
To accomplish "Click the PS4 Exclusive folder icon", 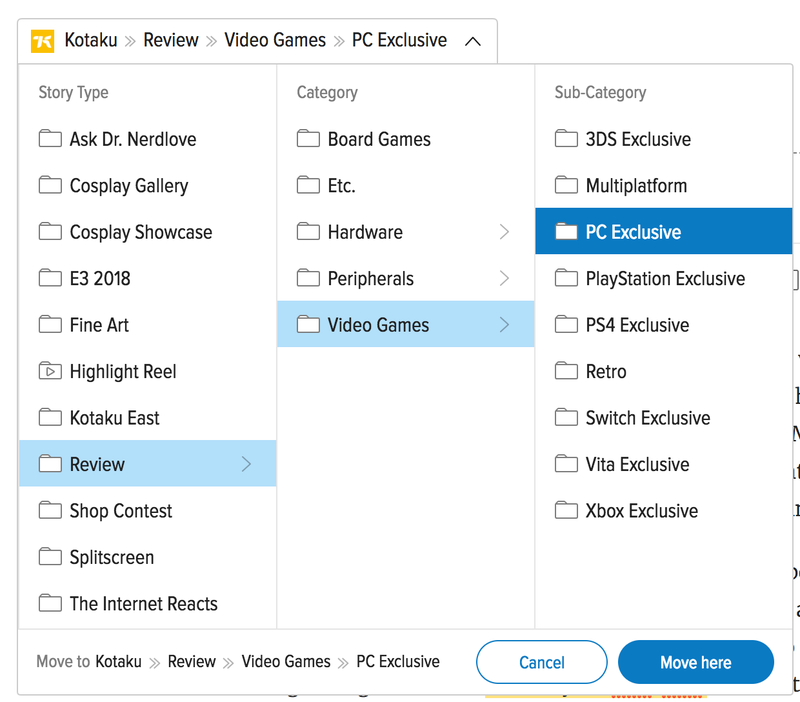I will pos(566,324).
